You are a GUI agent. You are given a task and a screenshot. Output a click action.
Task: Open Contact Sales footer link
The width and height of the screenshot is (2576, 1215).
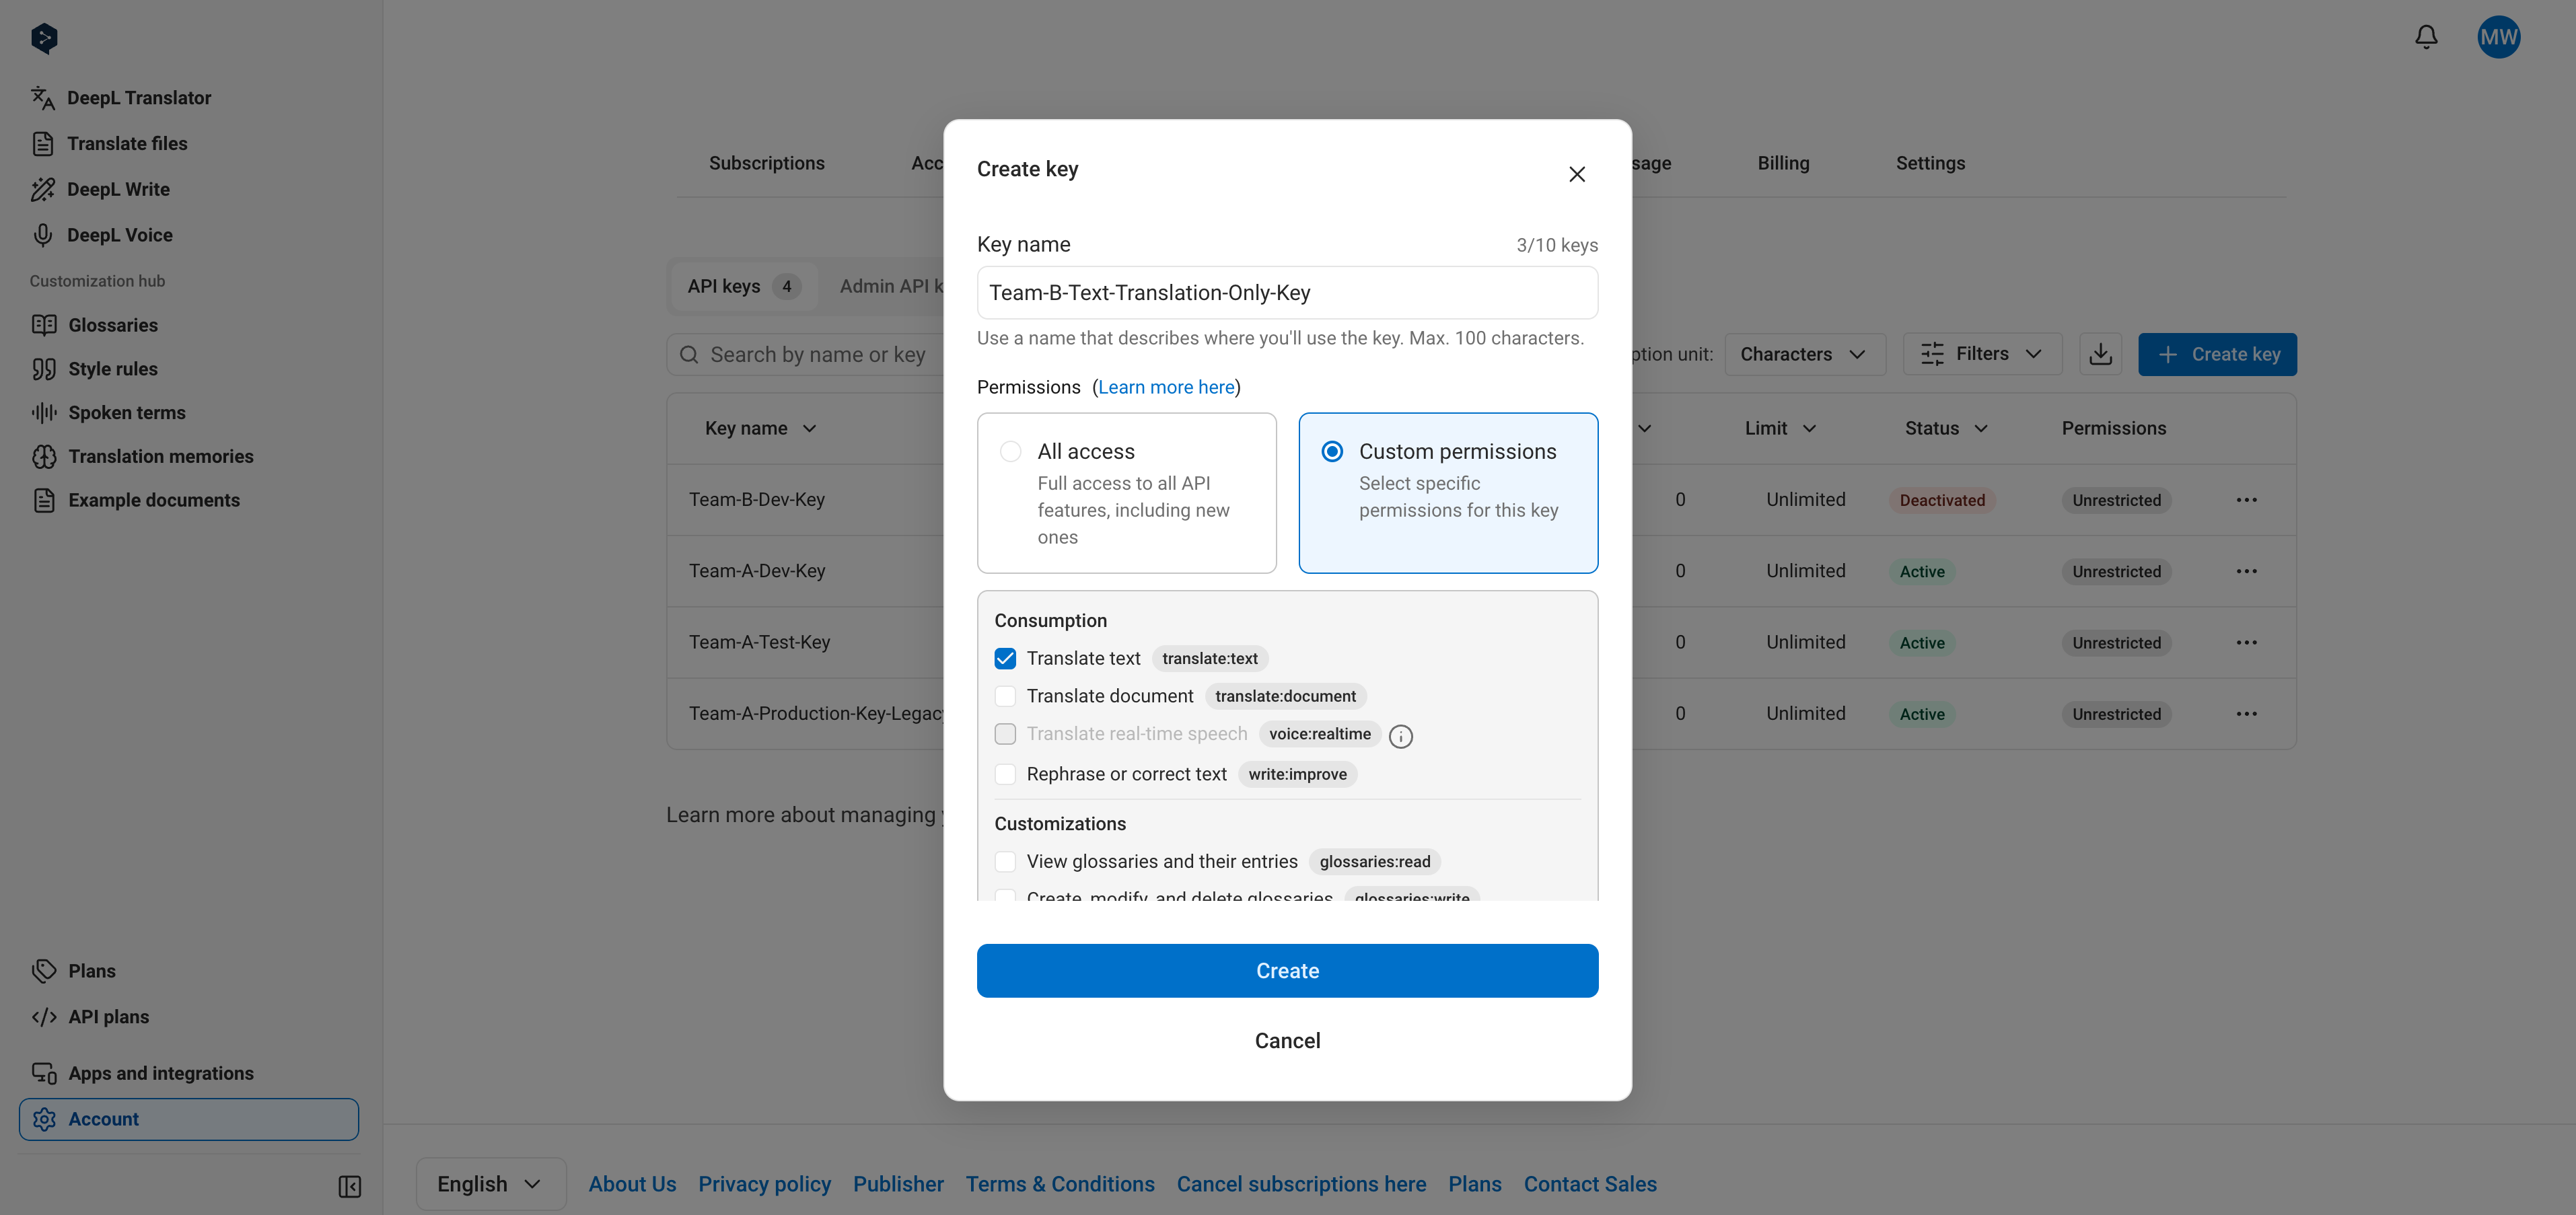[x=1589, y=1184]
